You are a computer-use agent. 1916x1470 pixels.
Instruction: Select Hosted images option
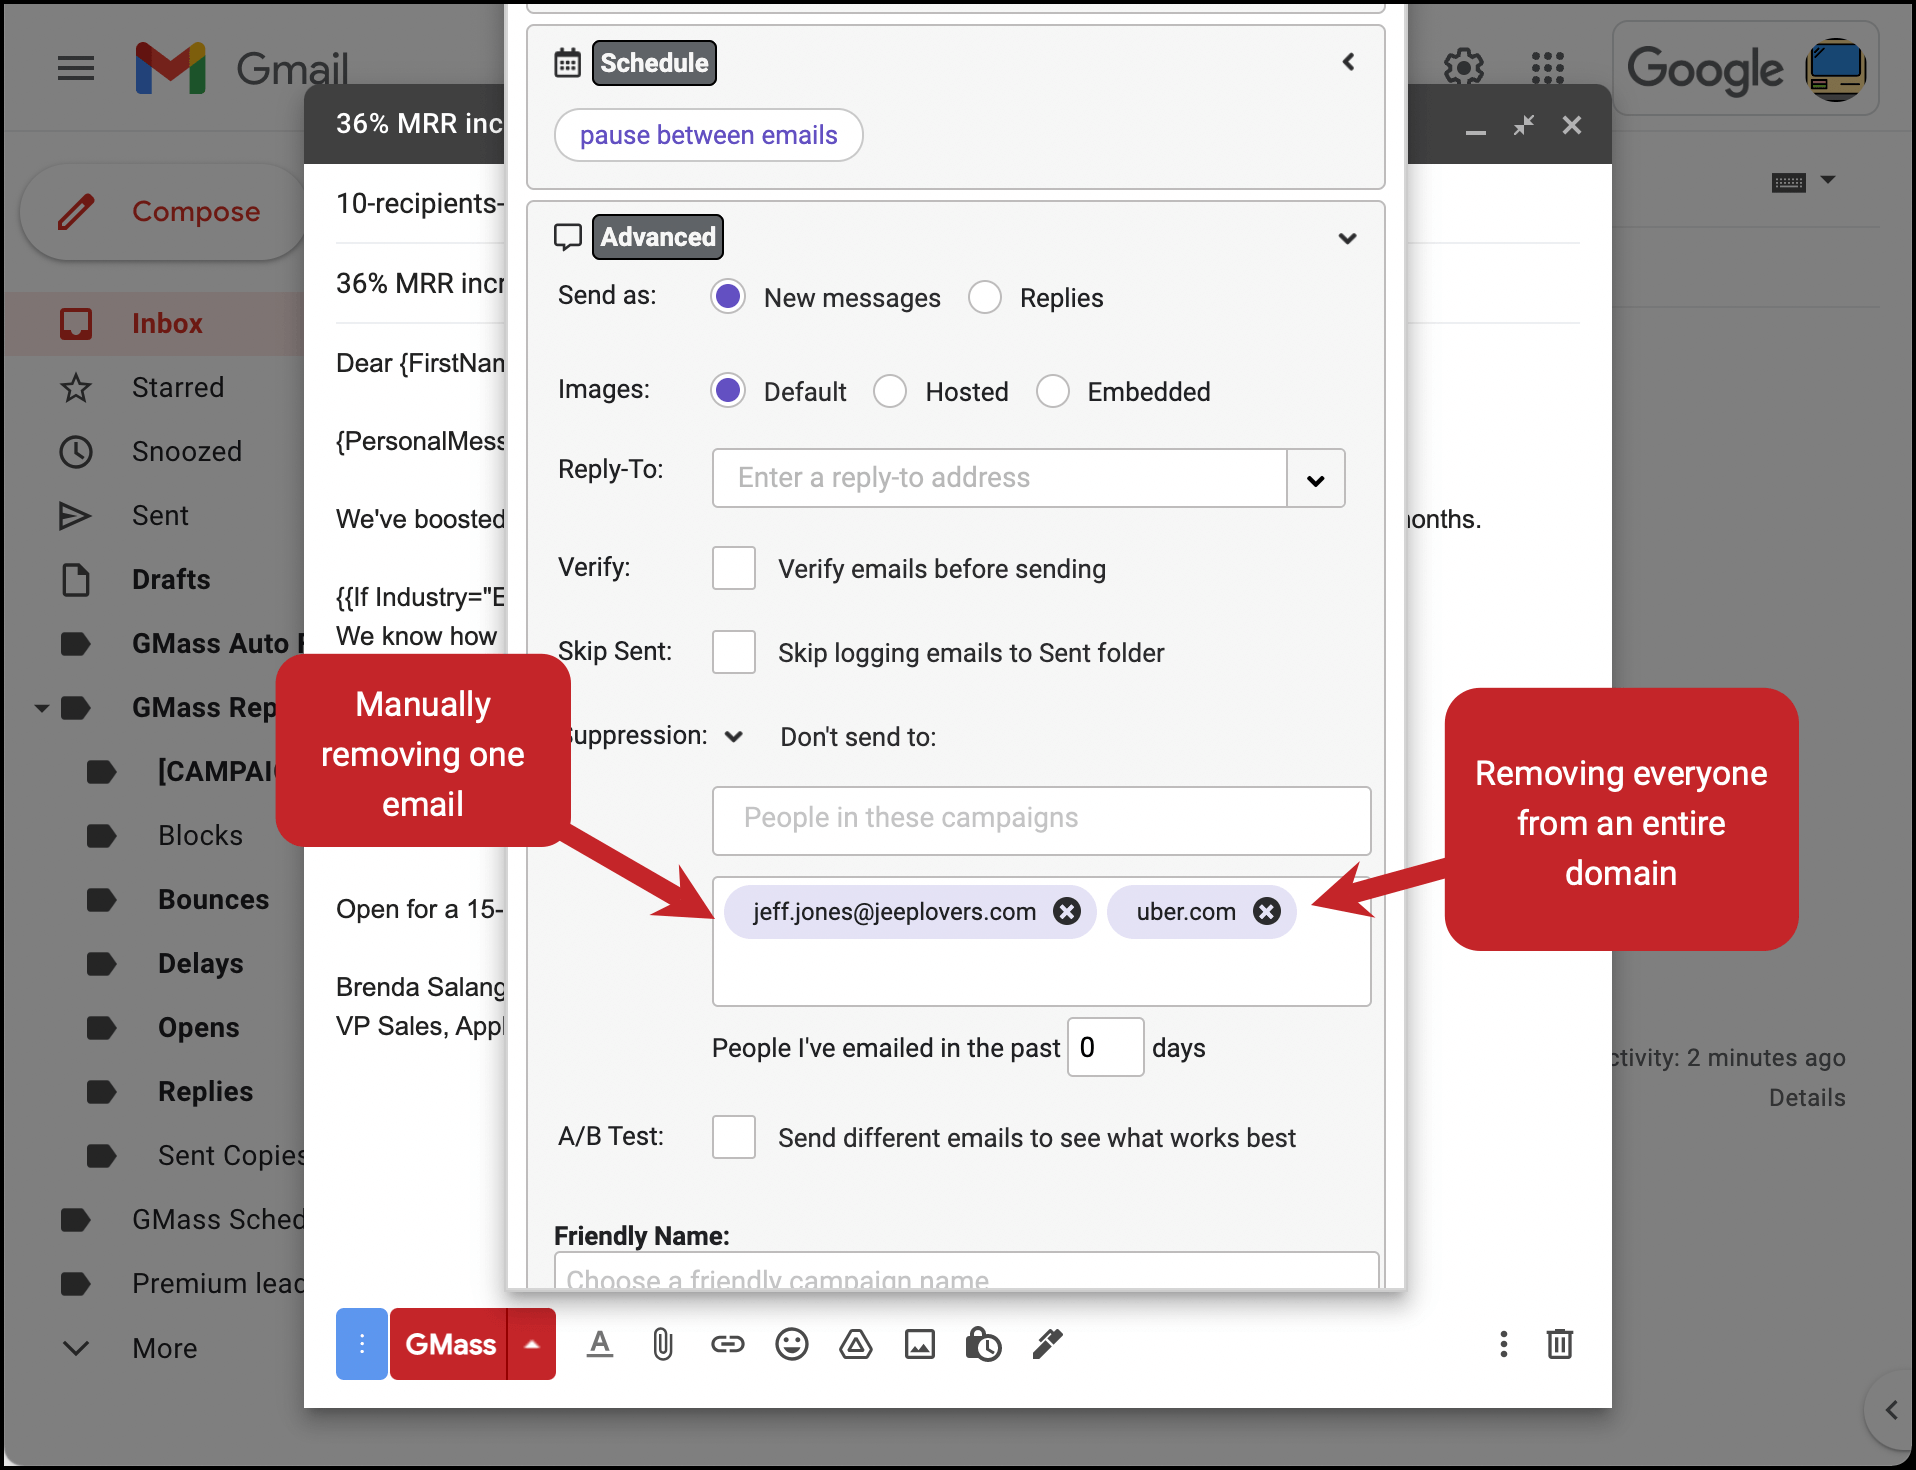click(x=890, y=391)
